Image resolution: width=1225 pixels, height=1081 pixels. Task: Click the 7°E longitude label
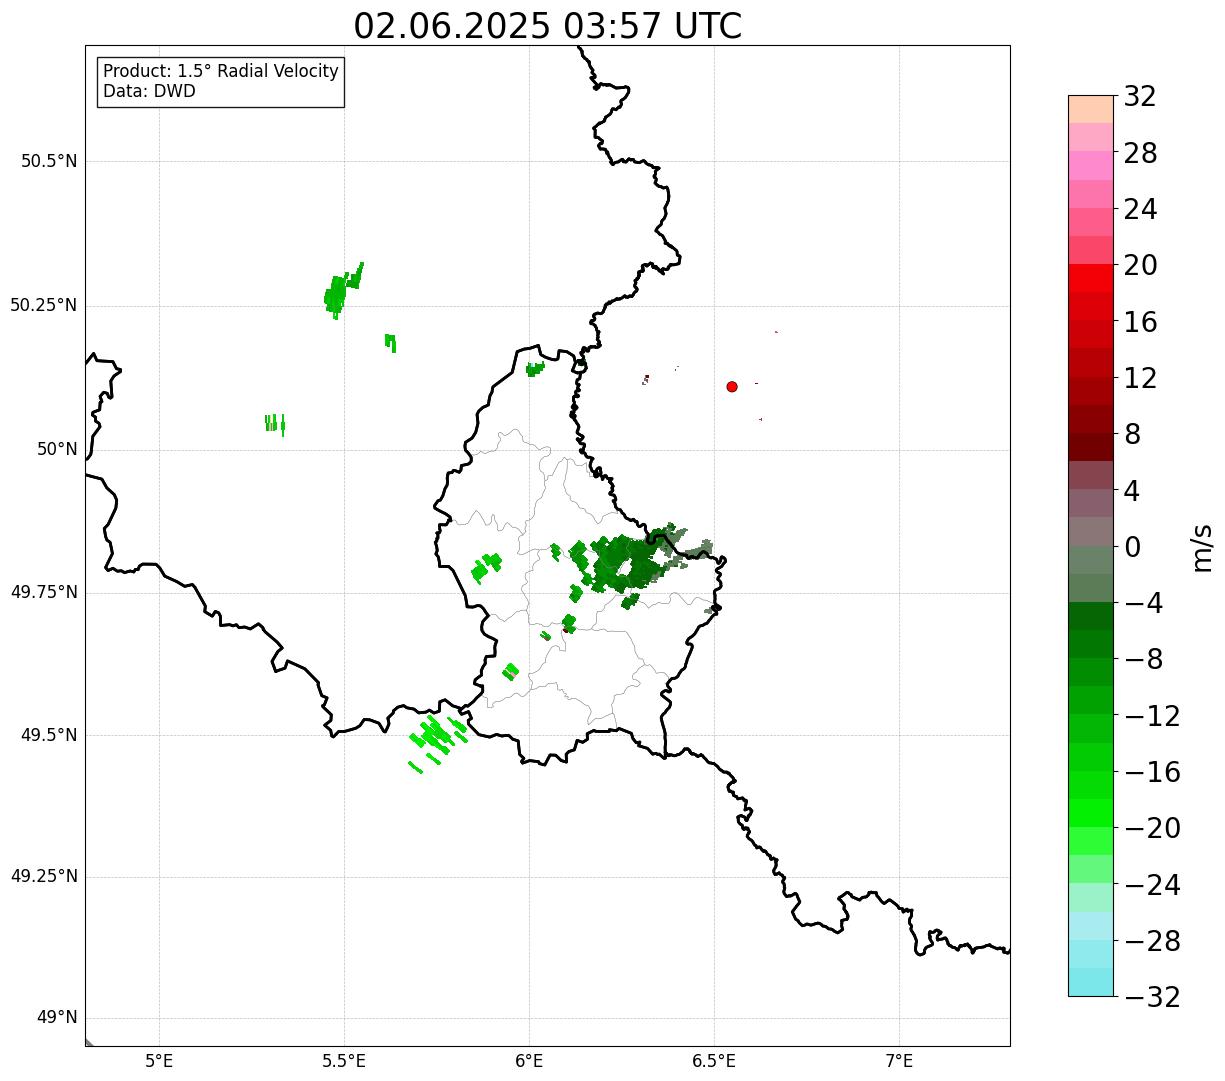pyautogui.click(x=899, y=1061)
